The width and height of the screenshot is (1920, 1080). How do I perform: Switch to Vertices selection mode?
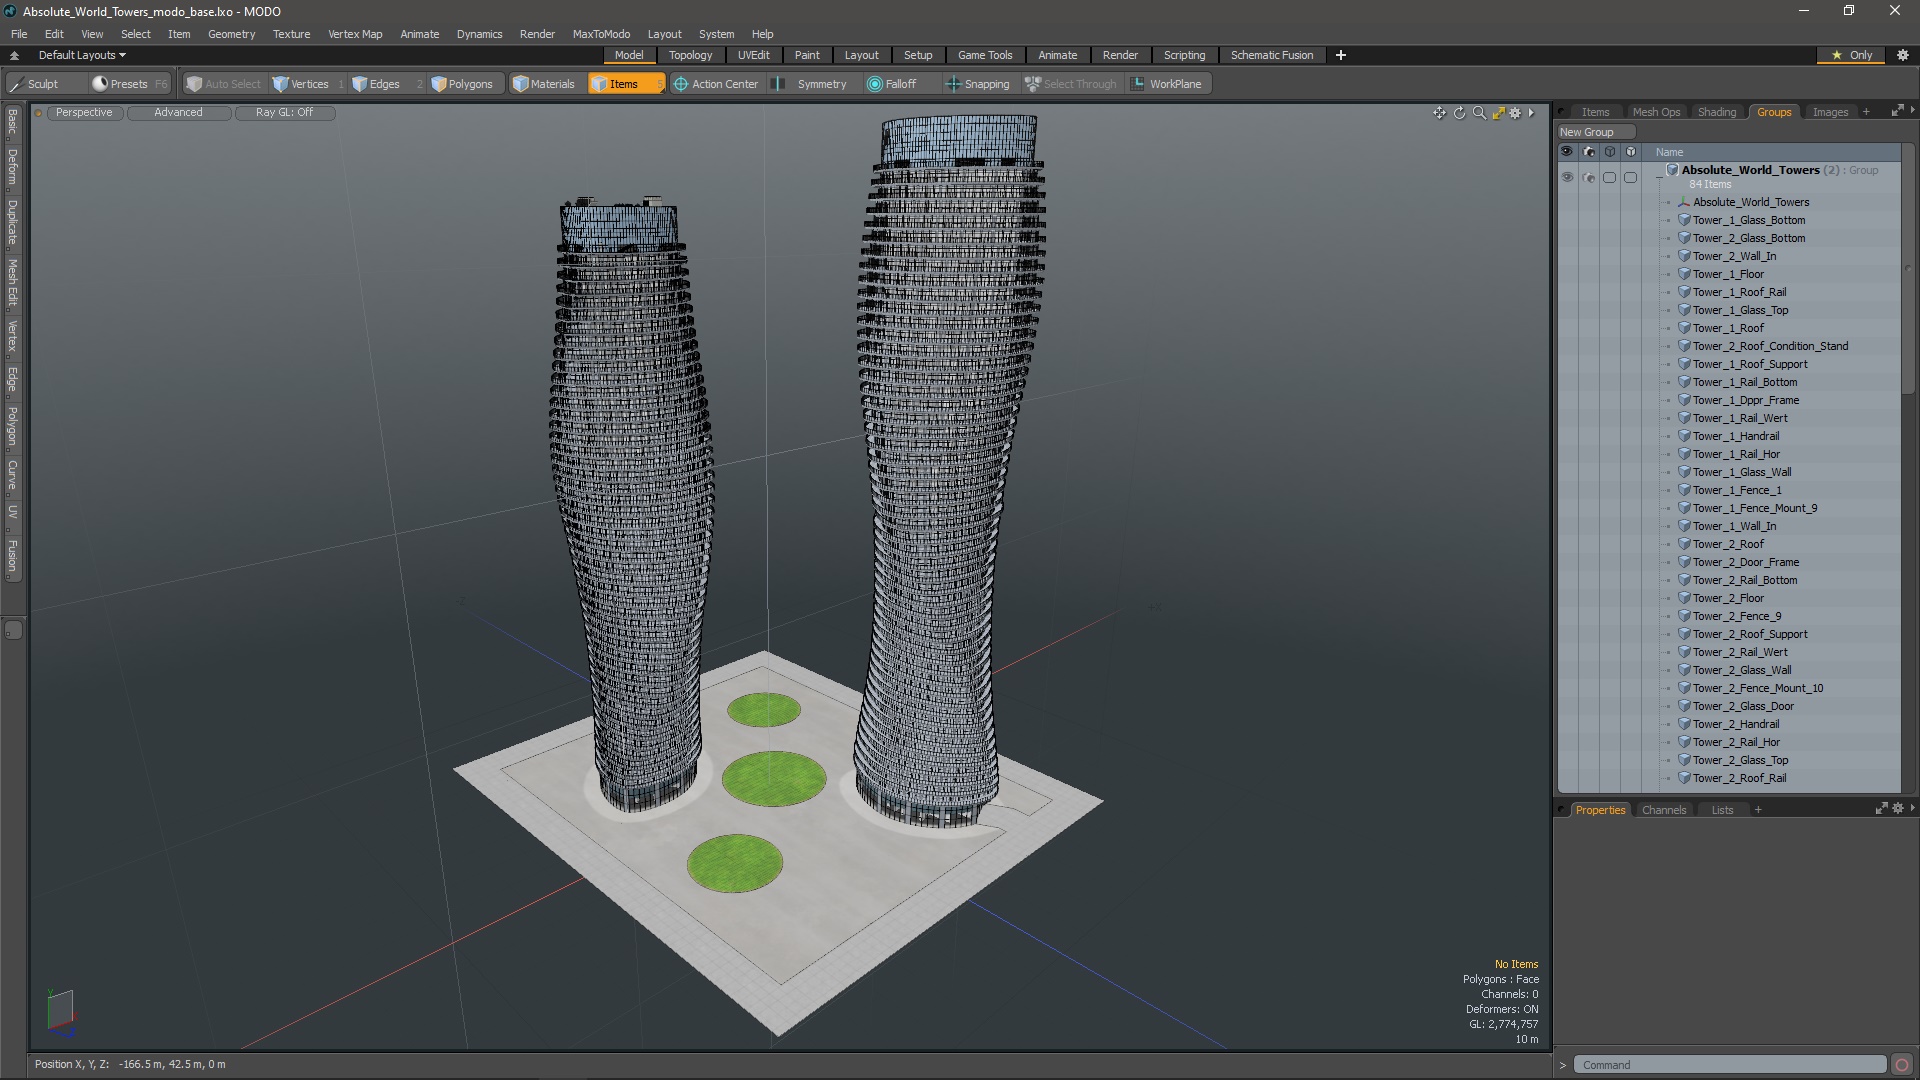309,84
